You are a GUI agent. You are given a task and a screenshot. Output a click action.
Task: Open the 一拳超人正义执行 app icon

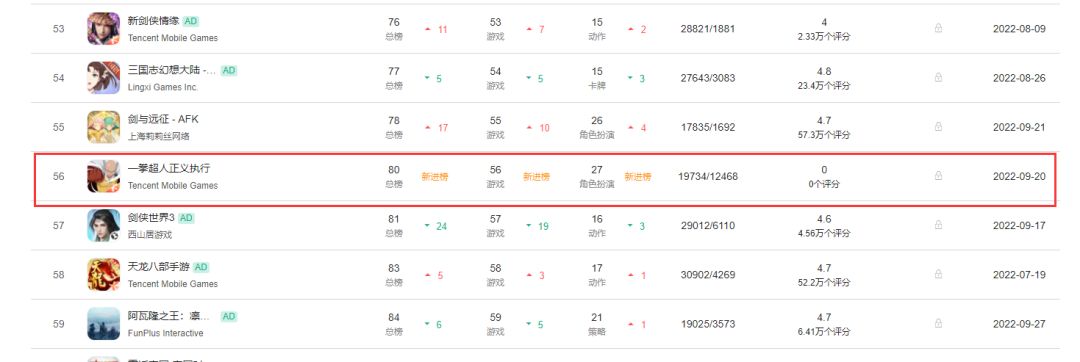tap(103, 176)
